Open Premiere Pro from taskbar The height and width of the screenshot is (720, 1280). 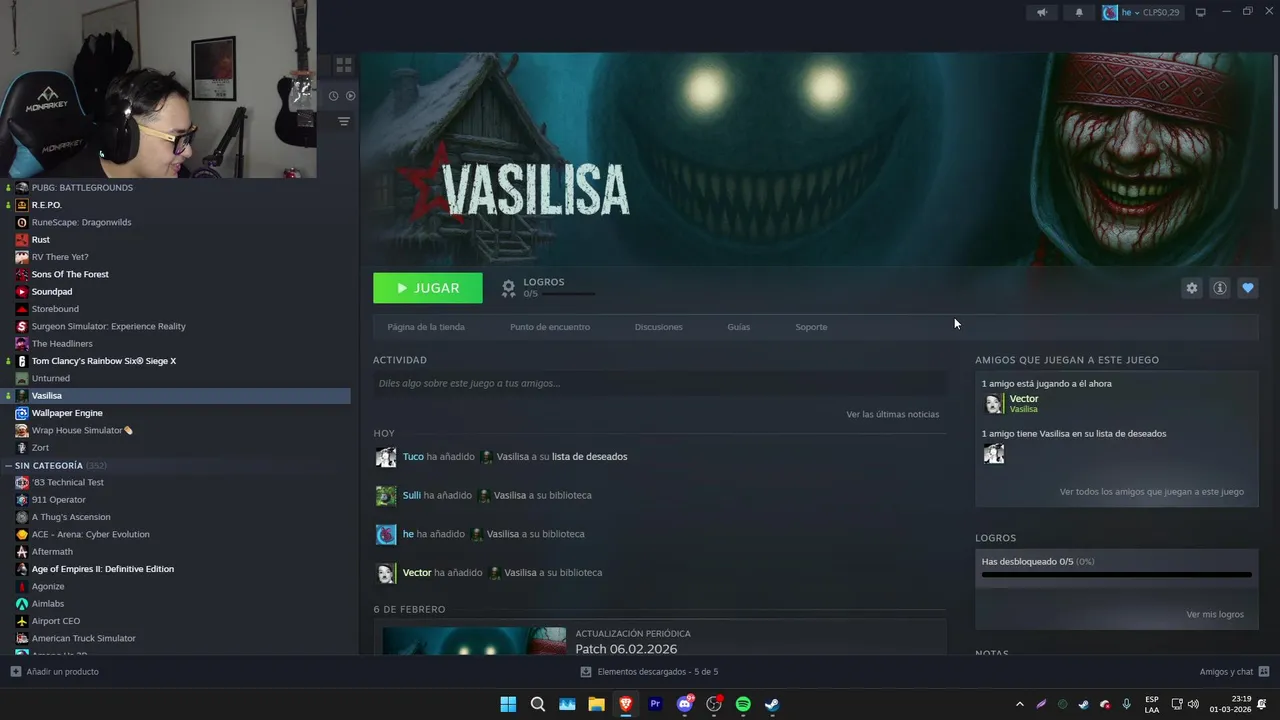(655, 704)
